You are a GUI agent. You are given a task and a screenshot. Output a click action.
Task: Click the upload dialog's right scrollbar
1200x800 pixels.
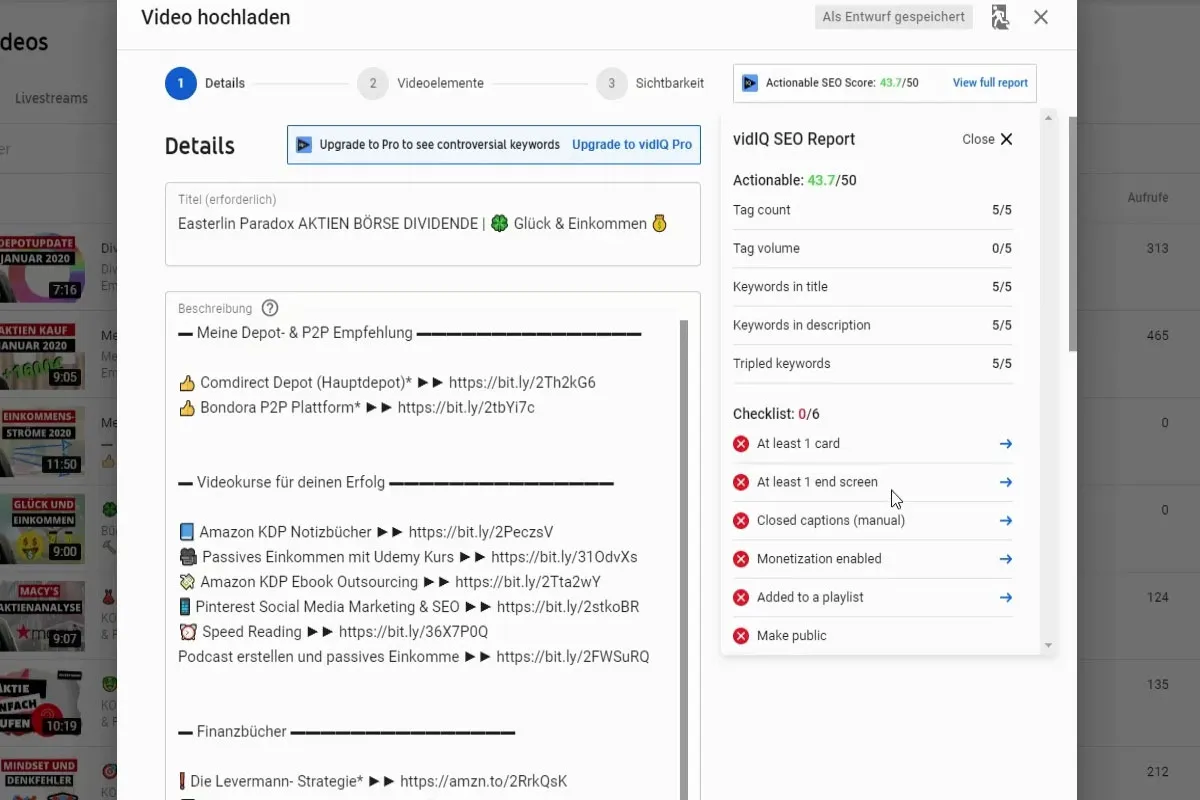tap(1073, 234)
